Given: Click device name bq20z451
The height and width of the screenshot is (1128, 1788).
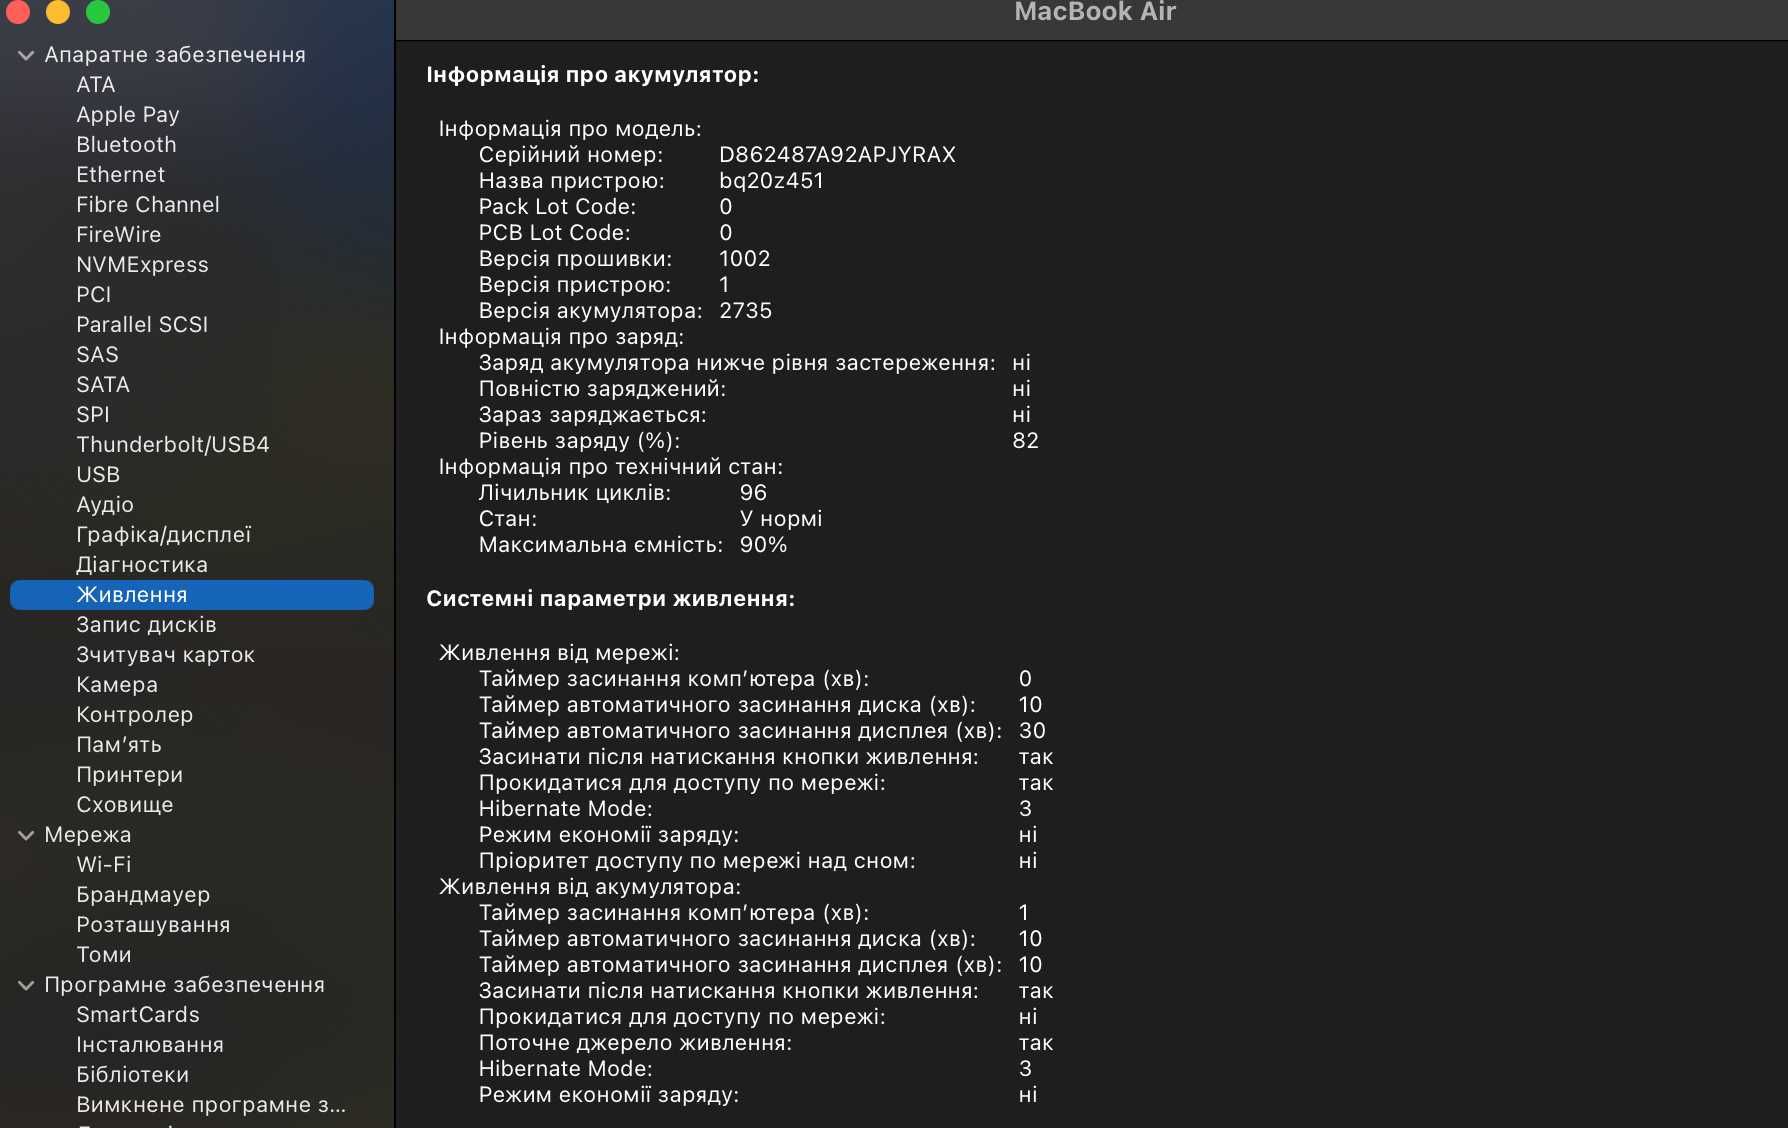Looking at the screenshot, I should [771, 181].
